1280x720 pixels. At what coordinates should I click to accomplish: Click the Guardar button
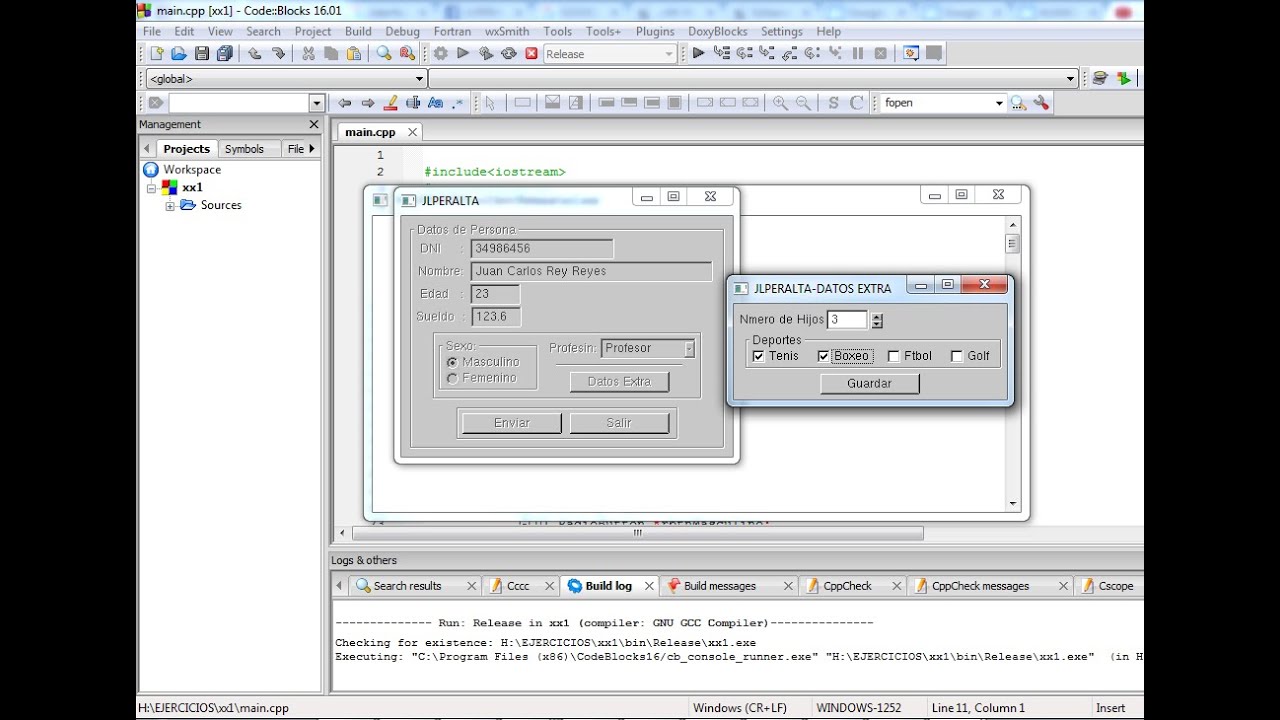[x=869, y=383]
